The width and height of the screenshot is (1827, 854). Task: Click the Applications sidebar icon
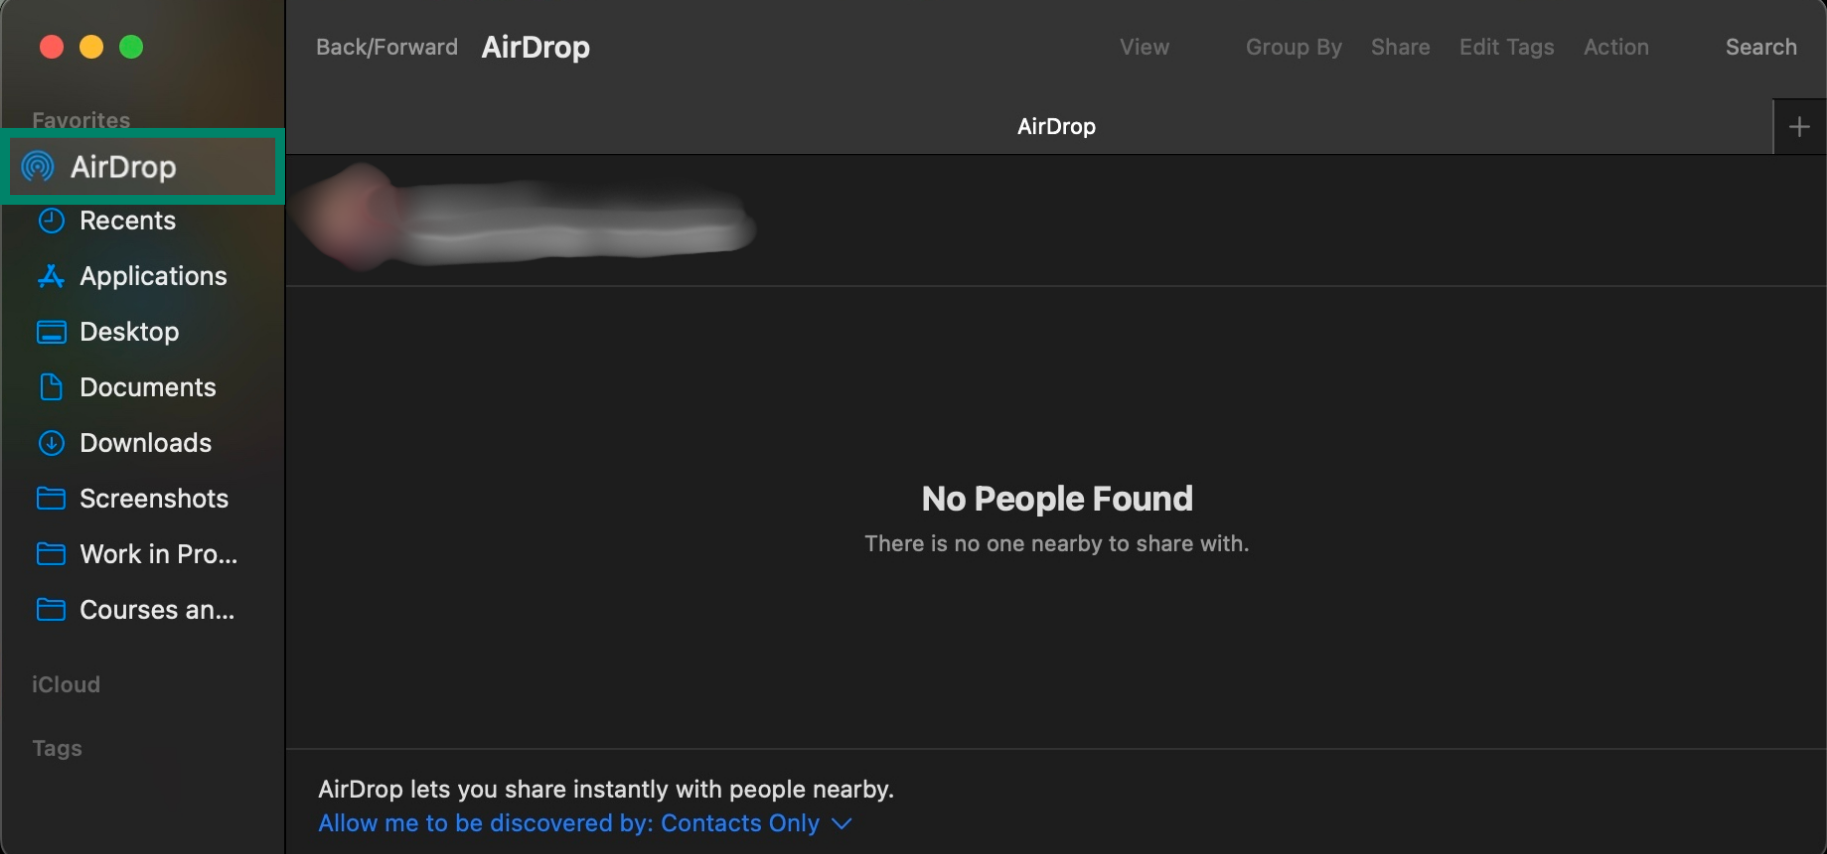click(51, 277)
